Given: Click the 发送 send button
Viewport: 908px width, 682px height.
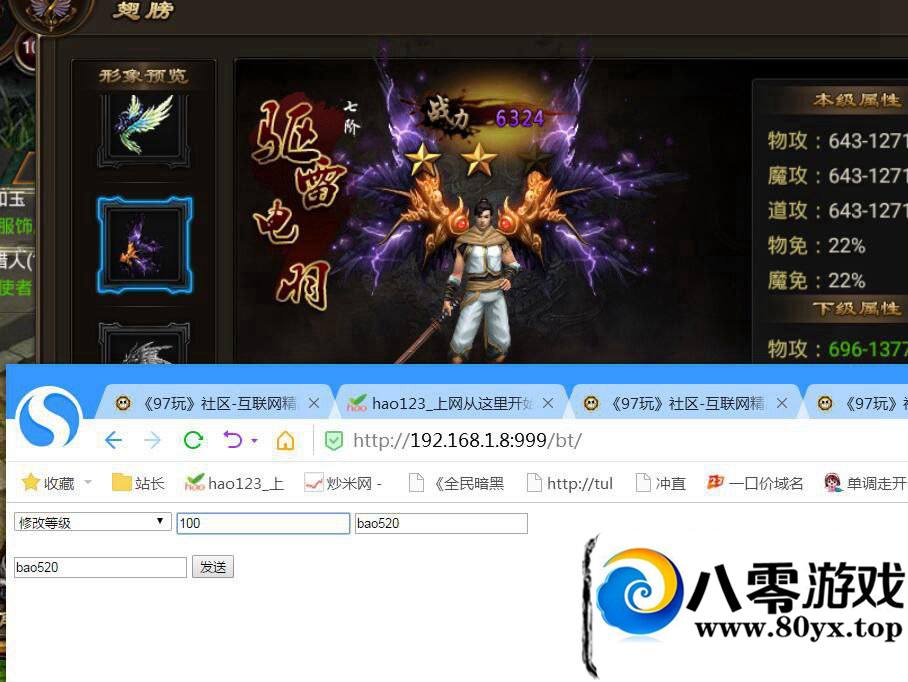Looking at the screenshot, I should [213, 567].
